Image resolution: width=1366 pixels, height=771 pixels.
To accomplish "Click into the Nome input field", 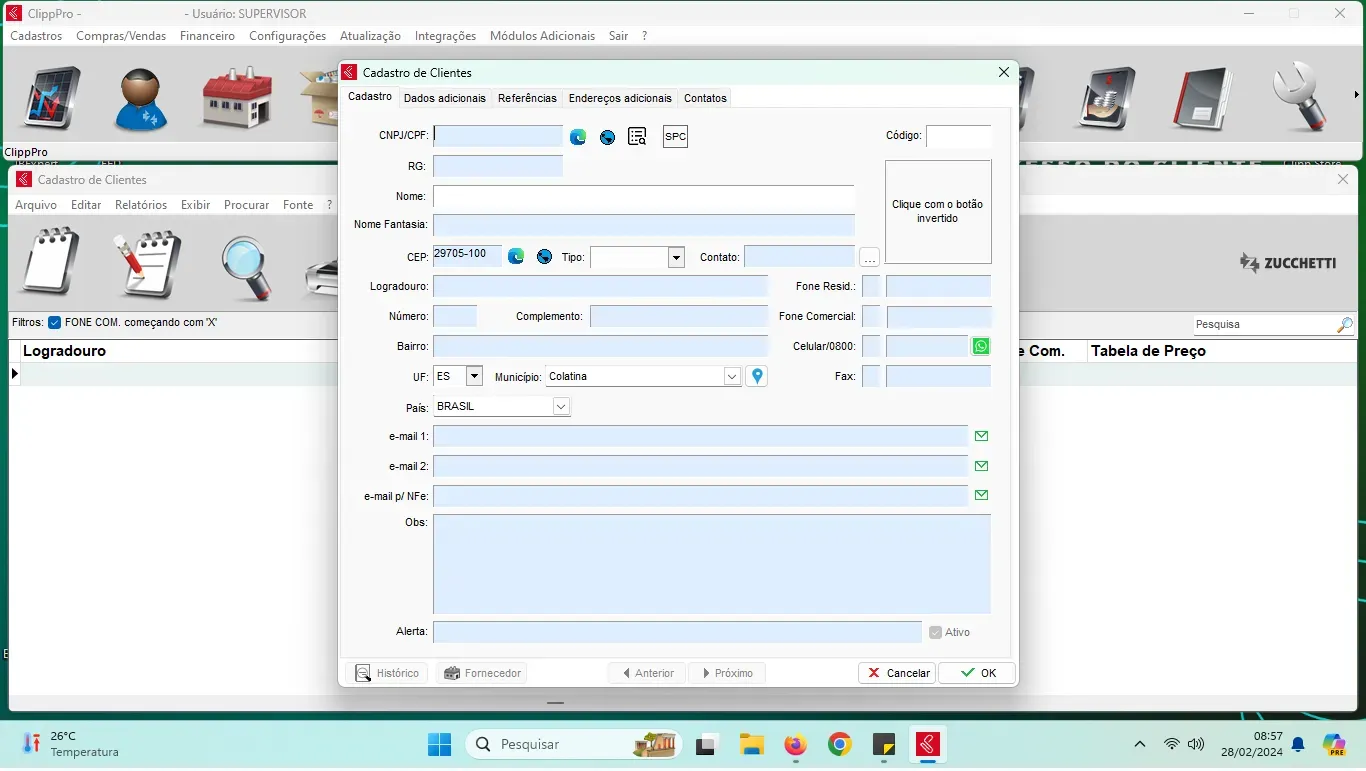I will coord(643,197).
